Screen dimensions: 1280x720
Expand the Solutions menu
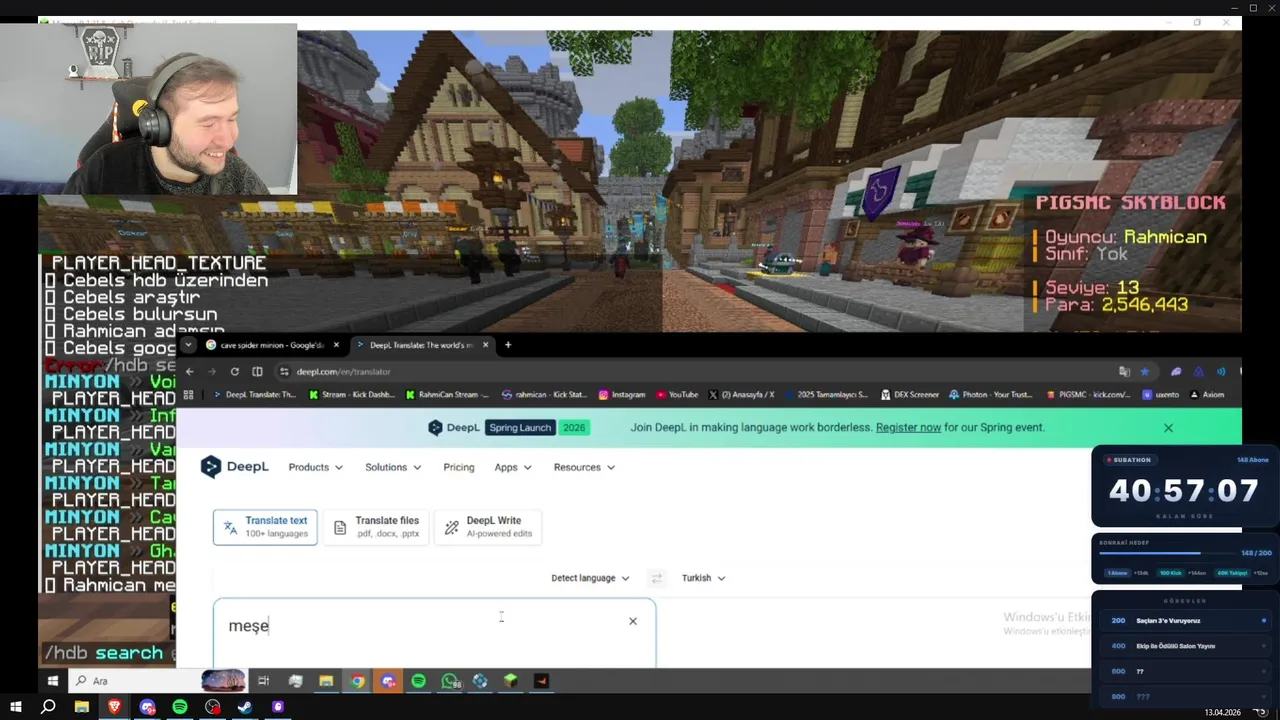[393, 467]
